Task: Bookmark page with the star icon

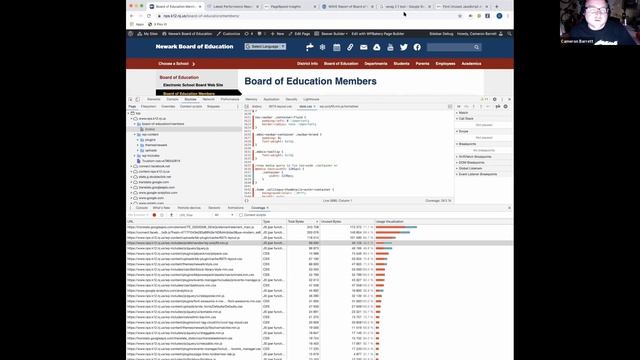Action: (x=460, y=16)
